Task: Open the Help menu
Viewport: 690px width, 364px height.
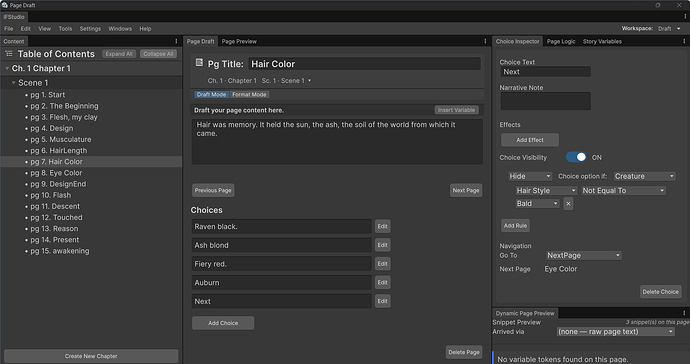Action: (145, 29)
